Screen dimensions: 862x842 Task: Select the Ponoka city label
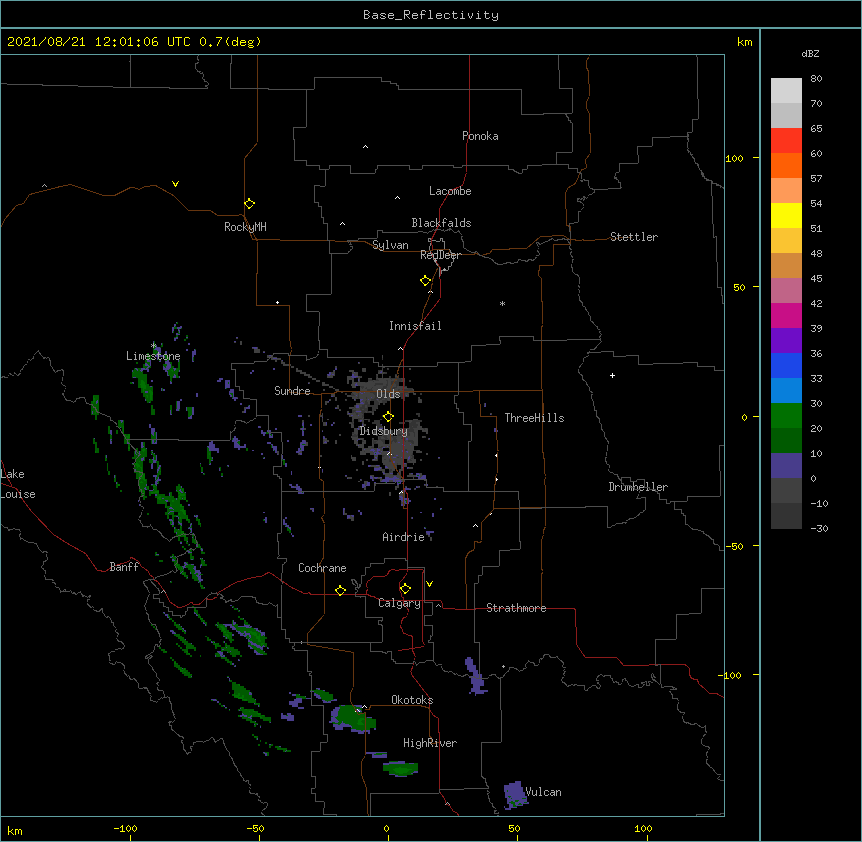point(480,136)
